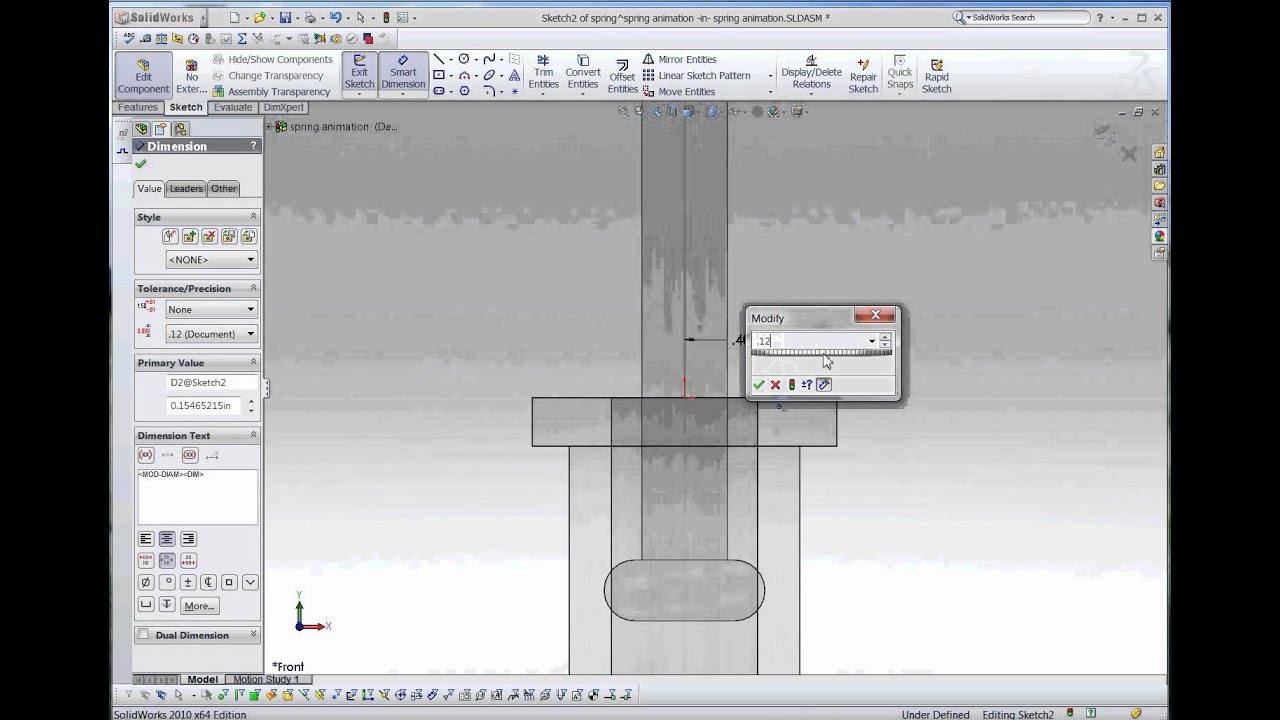The image size is (1280, 720).
Task: Enable the Dual Dimension checkbox
Action: tap(143, 635)
